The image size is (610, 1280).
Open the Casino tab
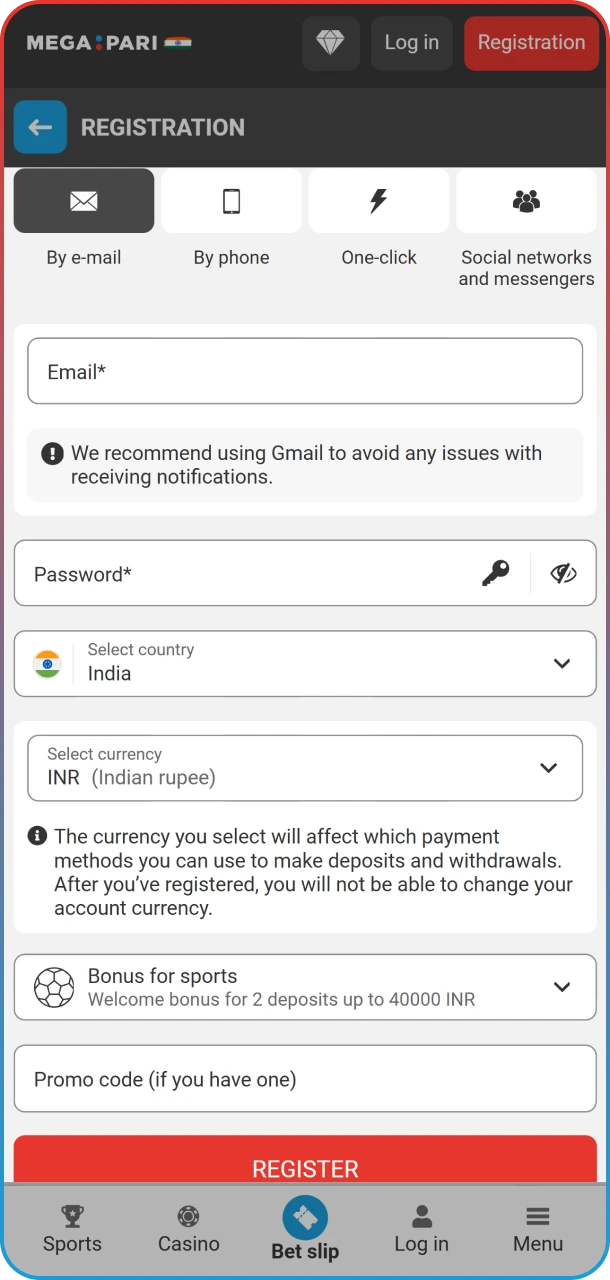(x=188, y=1229)
